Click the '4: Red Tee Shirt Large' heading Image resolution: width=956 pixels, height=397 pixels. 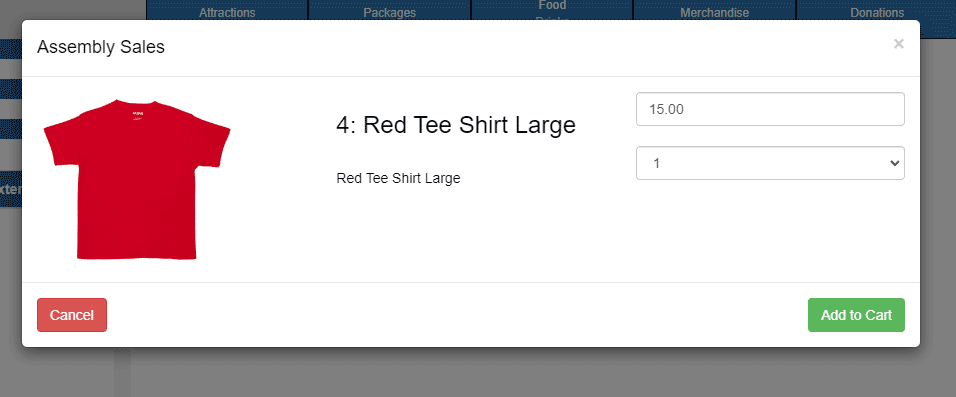(x=456, y=125)
